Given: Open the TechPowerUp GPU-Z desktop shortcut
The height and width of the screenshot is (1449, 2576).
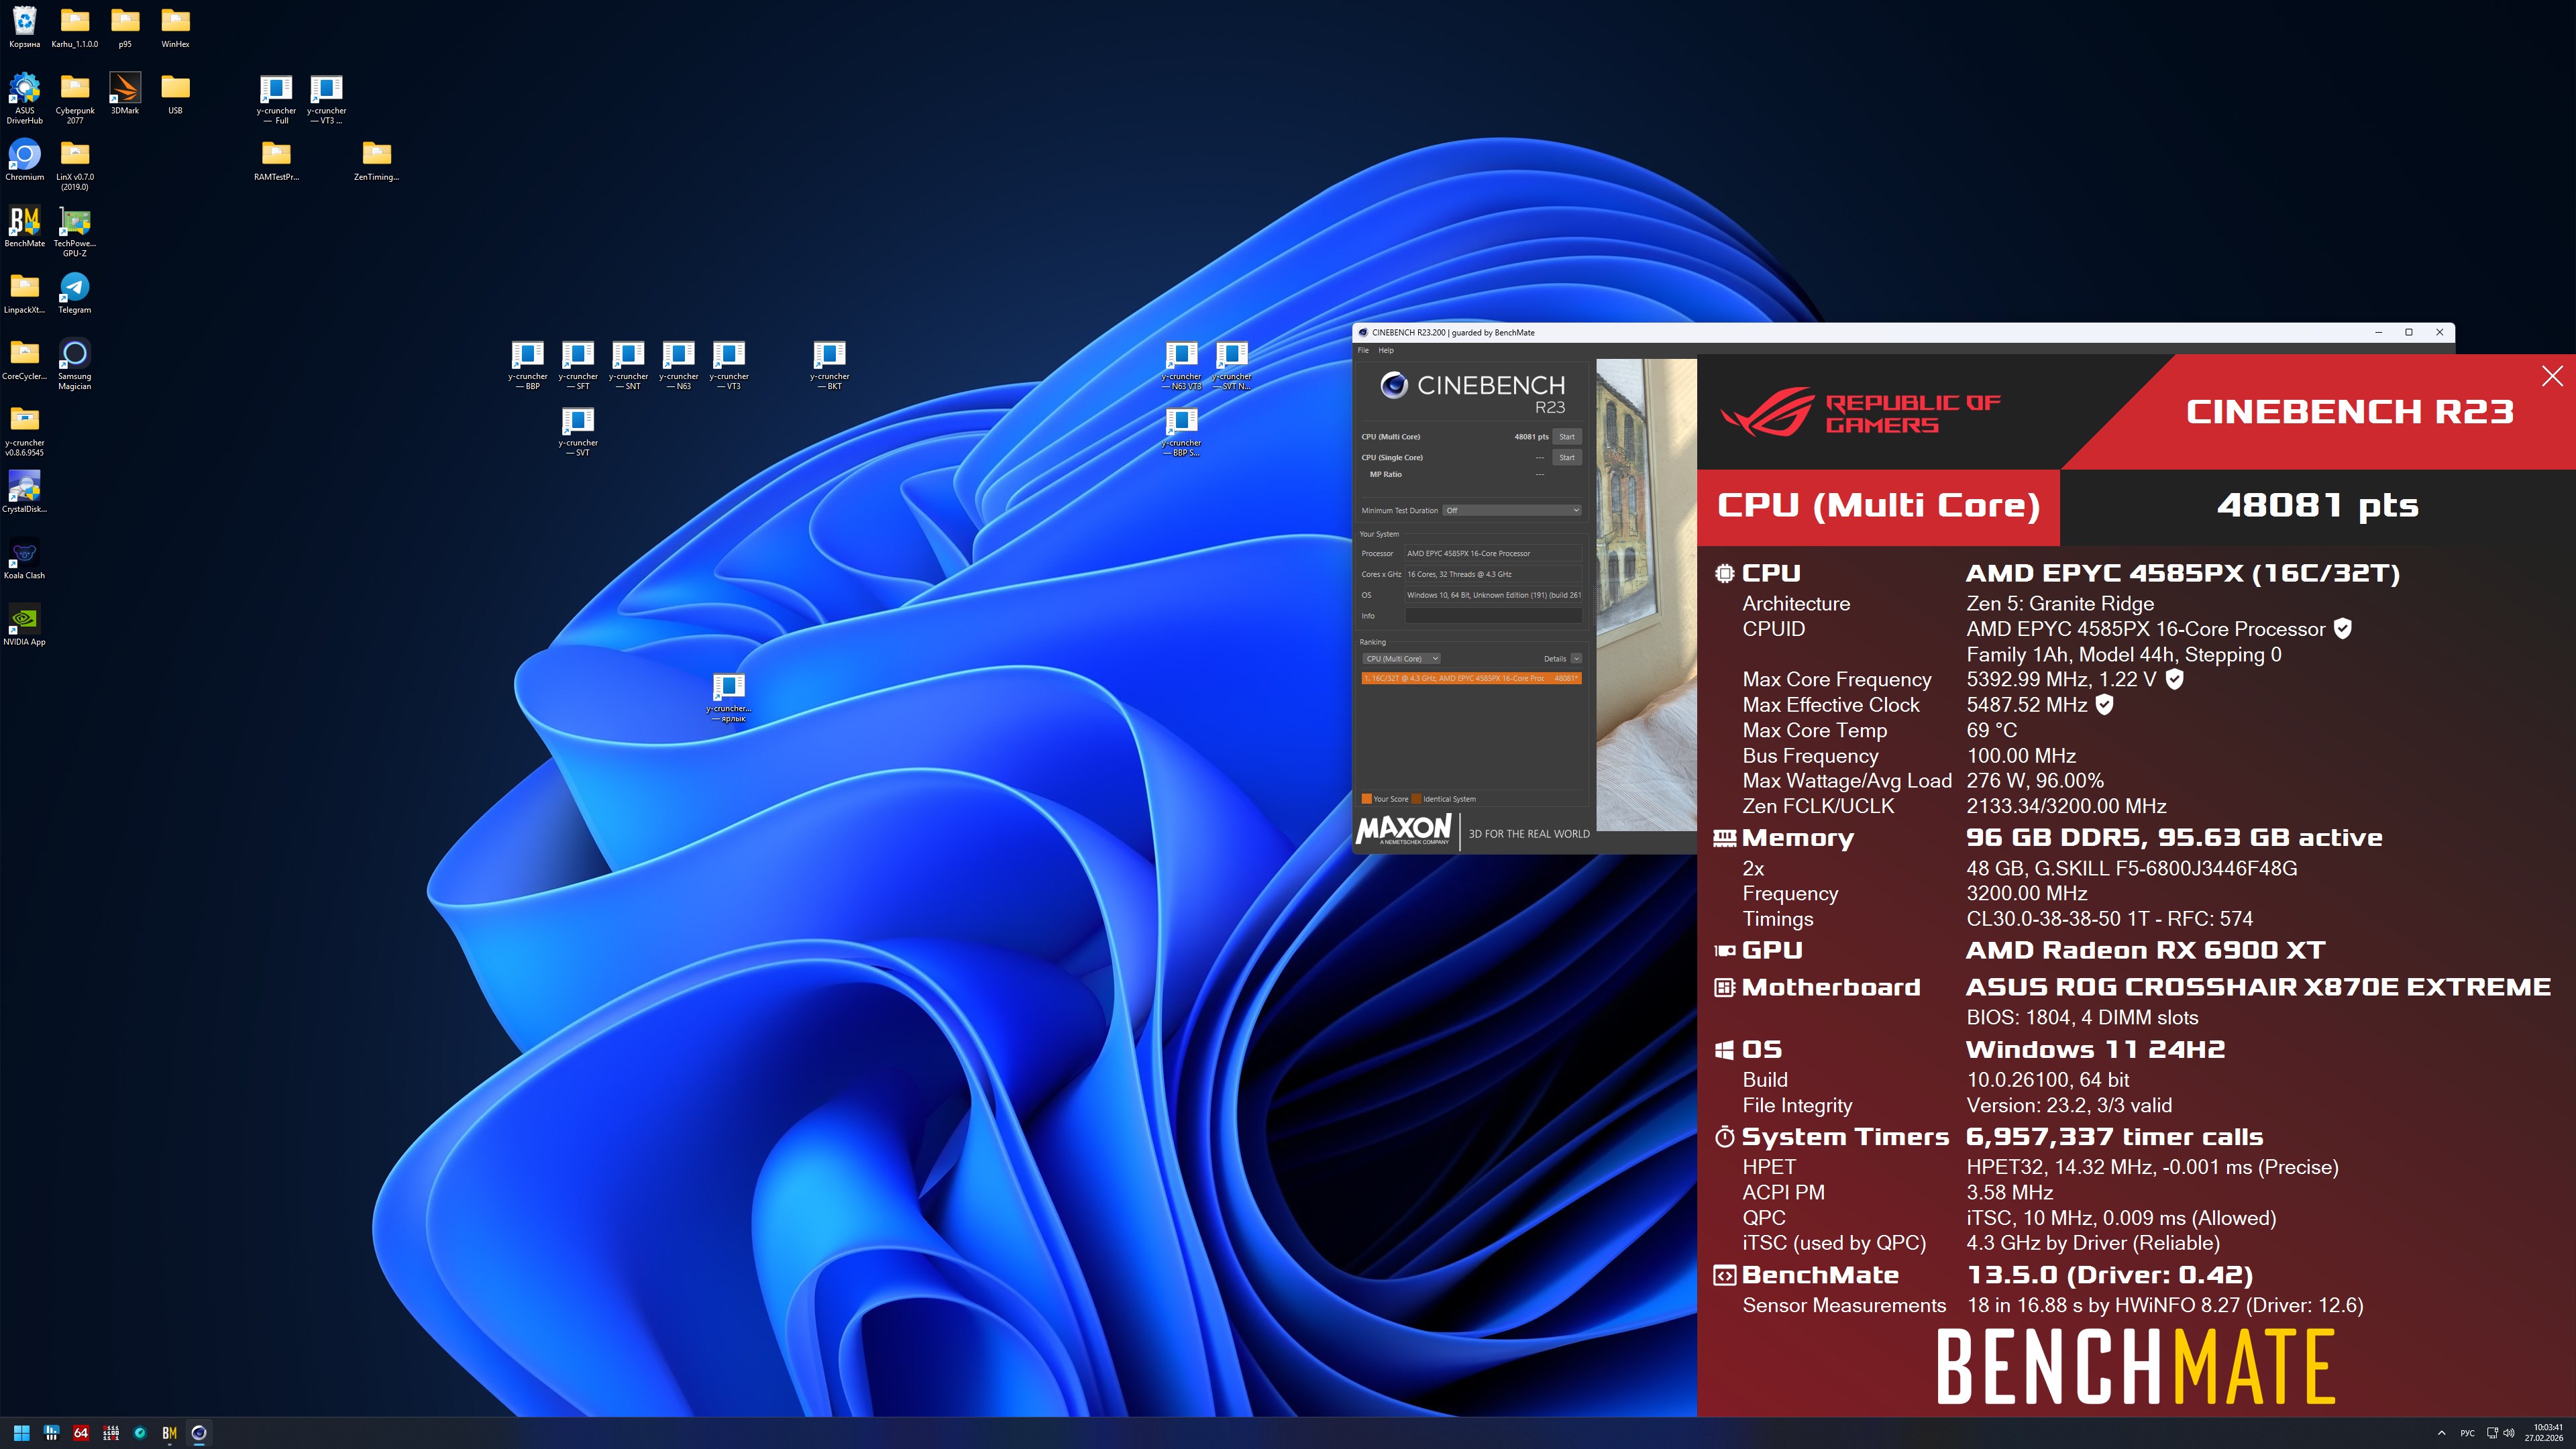Looking at the screenshot, I should coord(74,222).
